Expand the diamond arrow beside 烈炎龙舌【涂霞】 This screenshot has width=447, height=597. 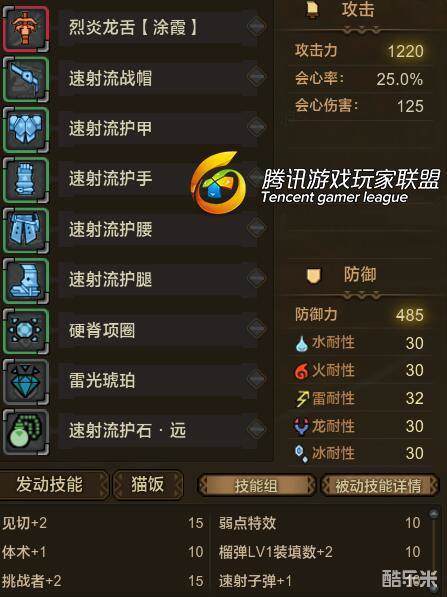(x=256, y=26)
